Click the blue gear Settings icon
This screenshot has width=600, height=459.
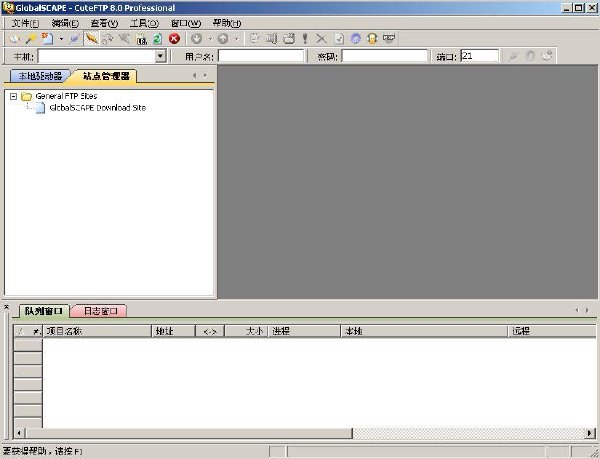point(355,39)
